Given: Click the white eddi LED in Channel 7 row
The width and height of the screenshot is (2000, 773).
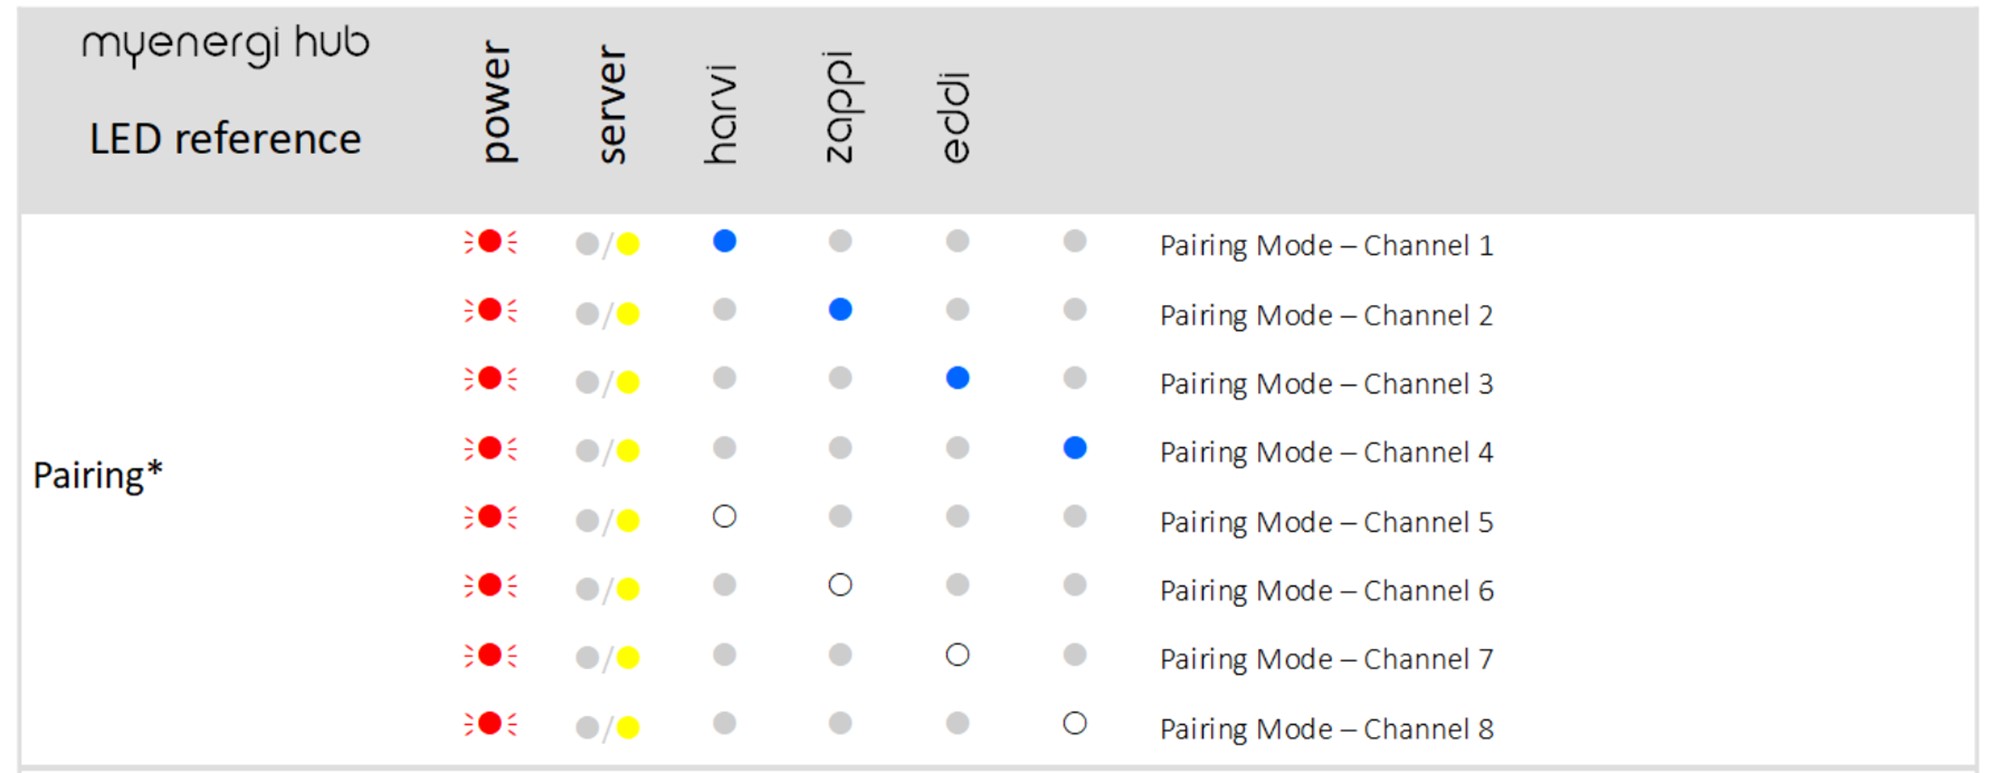Looking at the screenshot, I should 958,655.
